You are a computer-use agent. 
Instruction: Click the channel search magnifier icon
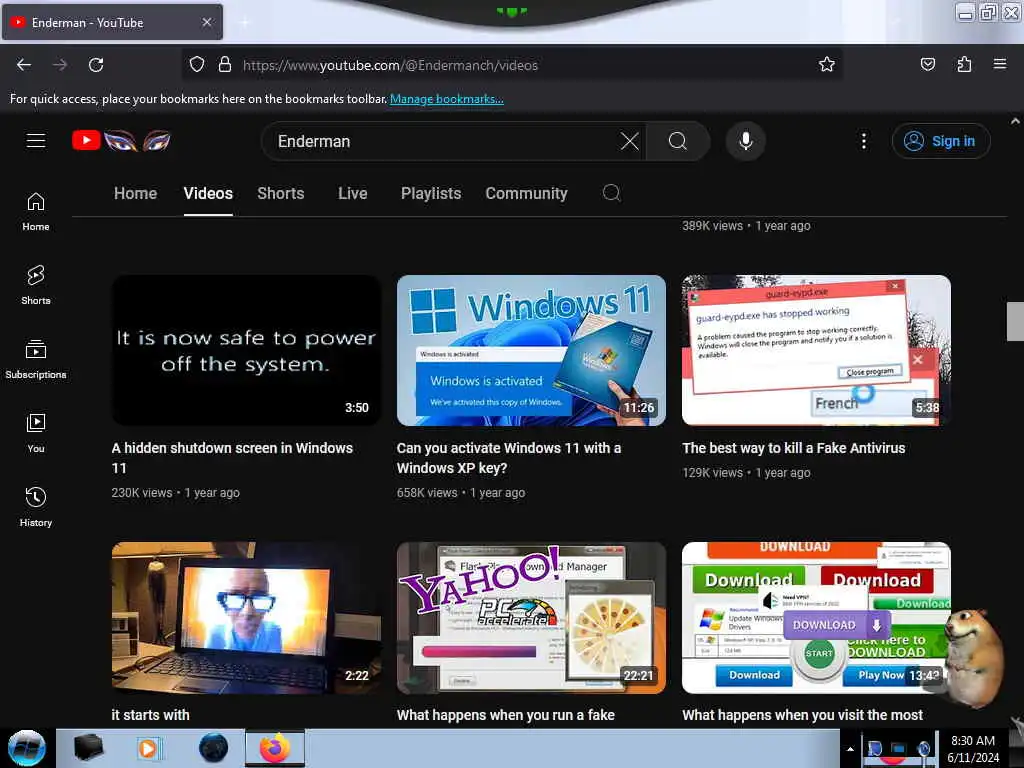pos(611,193)
